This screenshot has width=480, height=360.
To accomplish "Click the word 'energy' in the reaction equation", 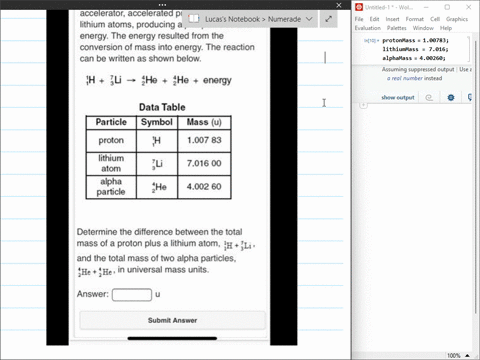I will (x=217, y=80).
